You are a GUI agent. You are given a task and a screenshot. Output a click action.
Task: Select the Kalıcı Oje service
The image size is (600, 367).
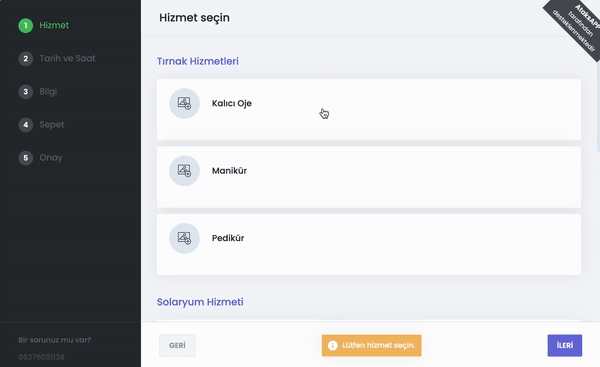(x=369, y=109)
